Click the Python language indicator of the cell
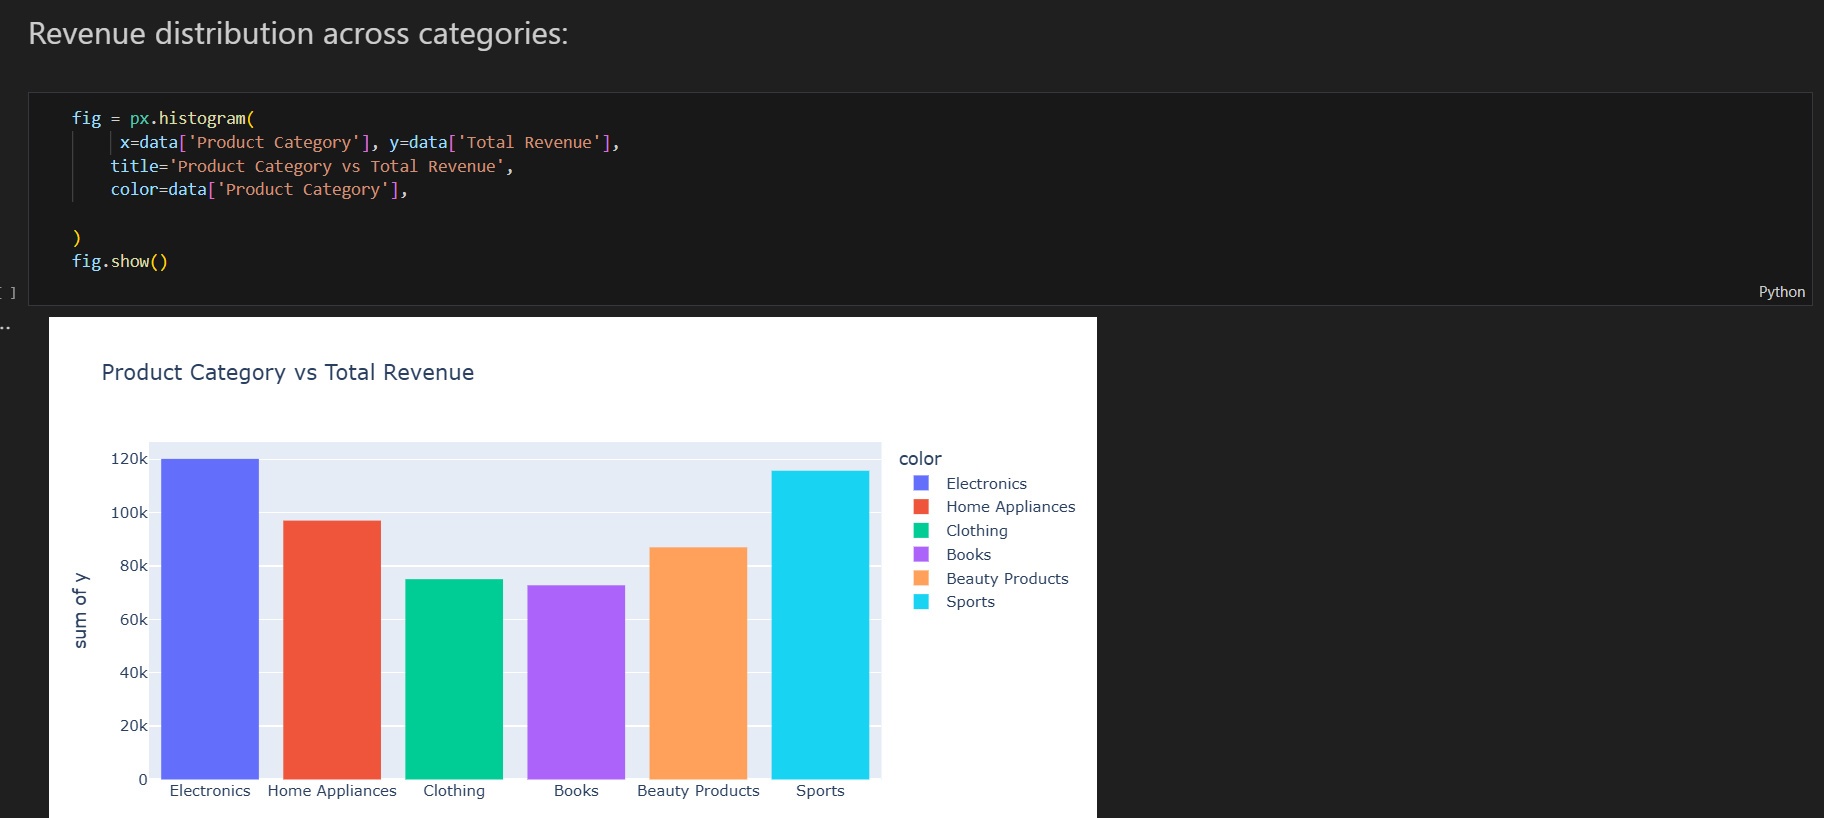Viewport: 1824px width, 818px height. coord(1782,292)
